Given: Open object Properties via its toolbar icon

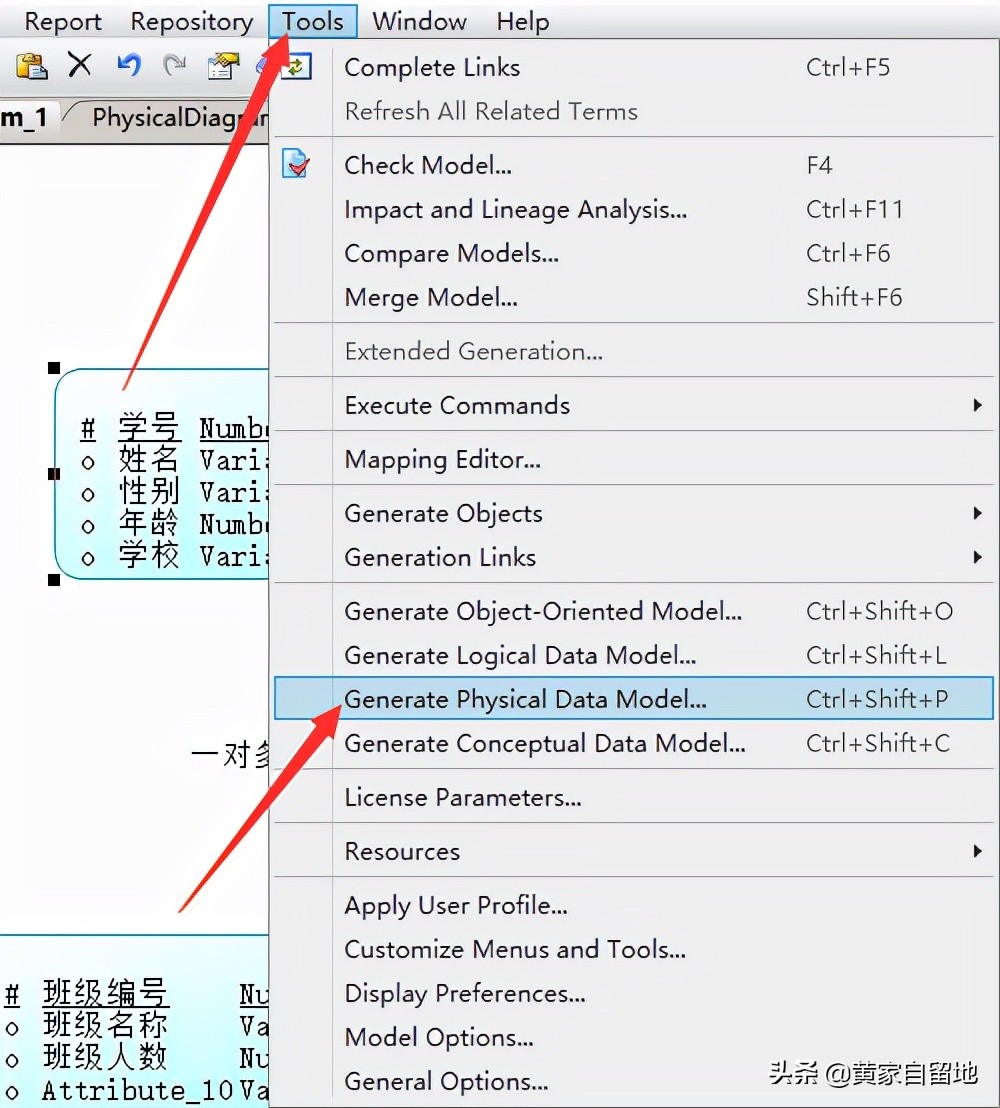Looking at the screenshot, I should tap(222, 65).
